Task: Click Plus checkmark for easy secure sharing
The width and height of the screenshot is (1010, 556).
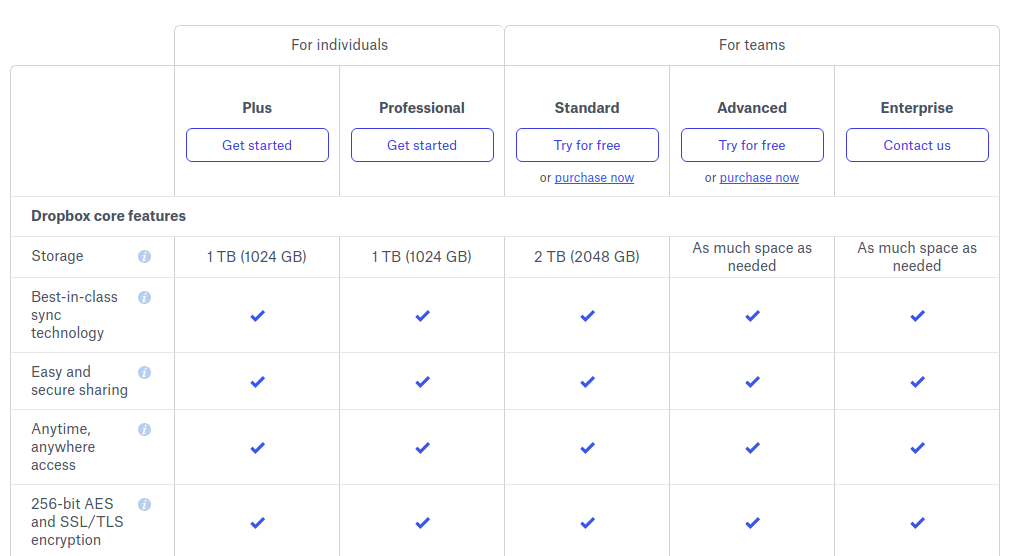Action: [258, 382]
